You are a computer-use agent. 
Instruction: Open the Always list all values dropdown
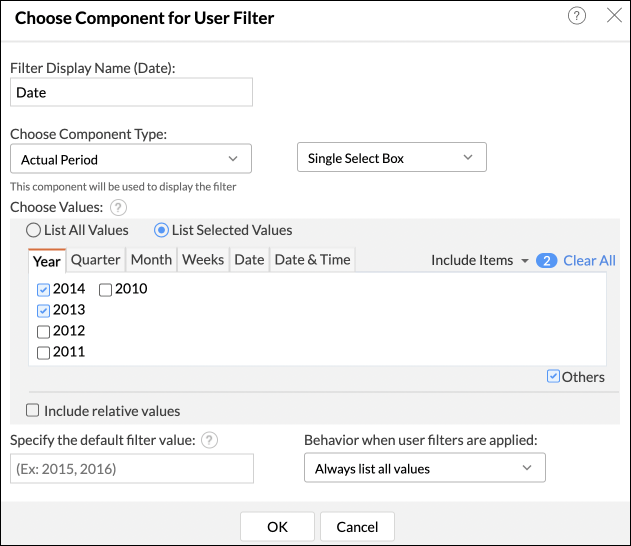click(x=424, y=468)
